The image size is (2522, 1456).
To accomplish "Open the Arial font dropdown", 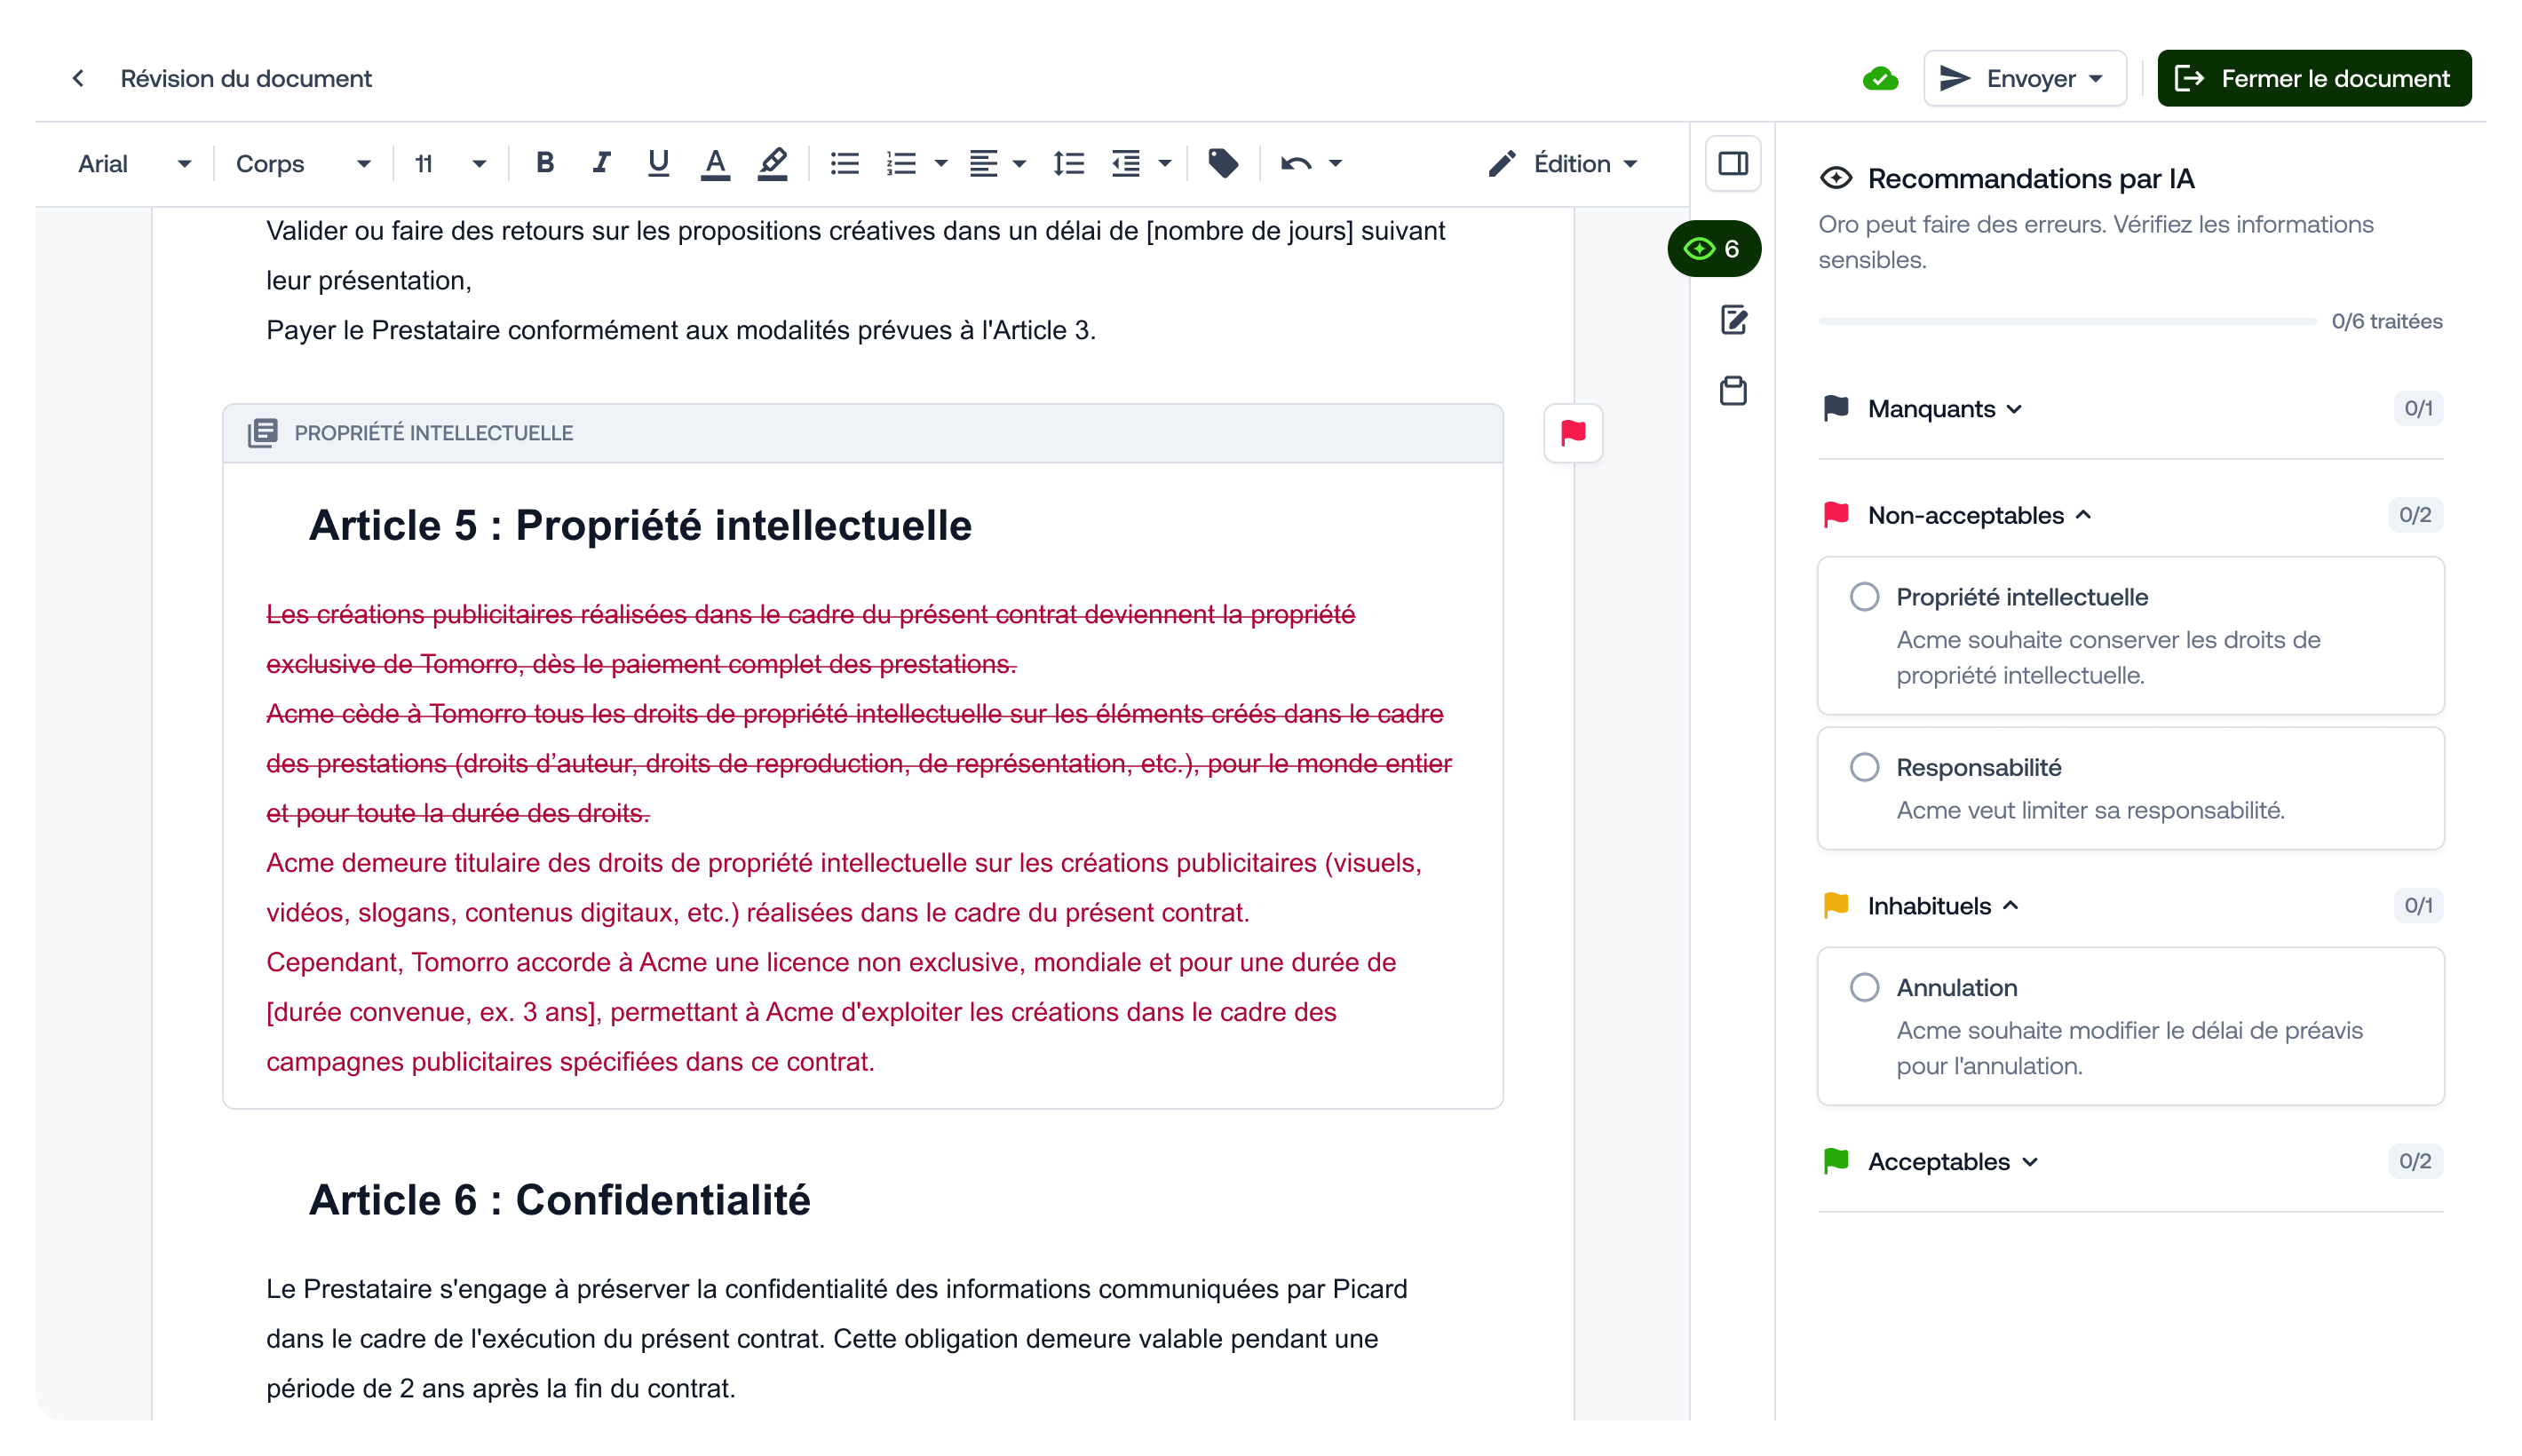I will [x=134, y=163].
